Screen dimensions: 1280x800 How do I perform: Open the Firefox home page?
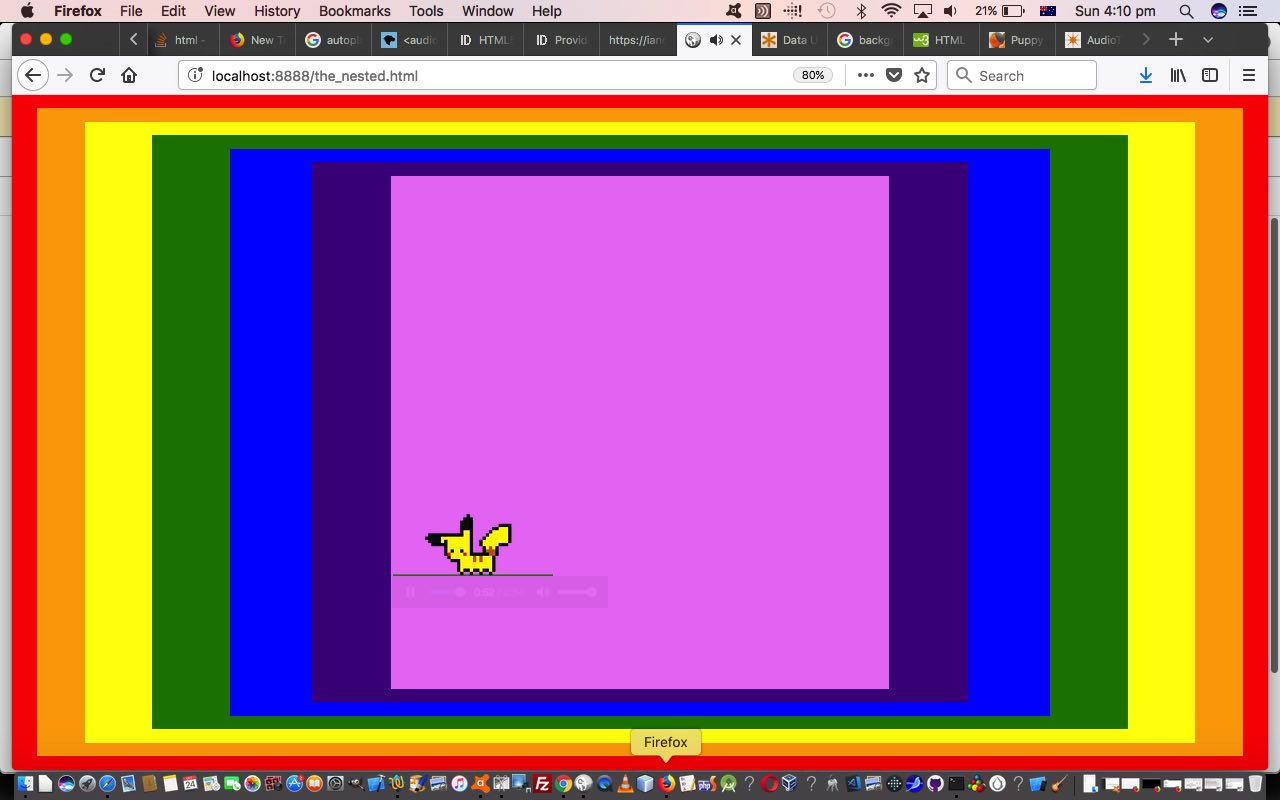[129, 75]
